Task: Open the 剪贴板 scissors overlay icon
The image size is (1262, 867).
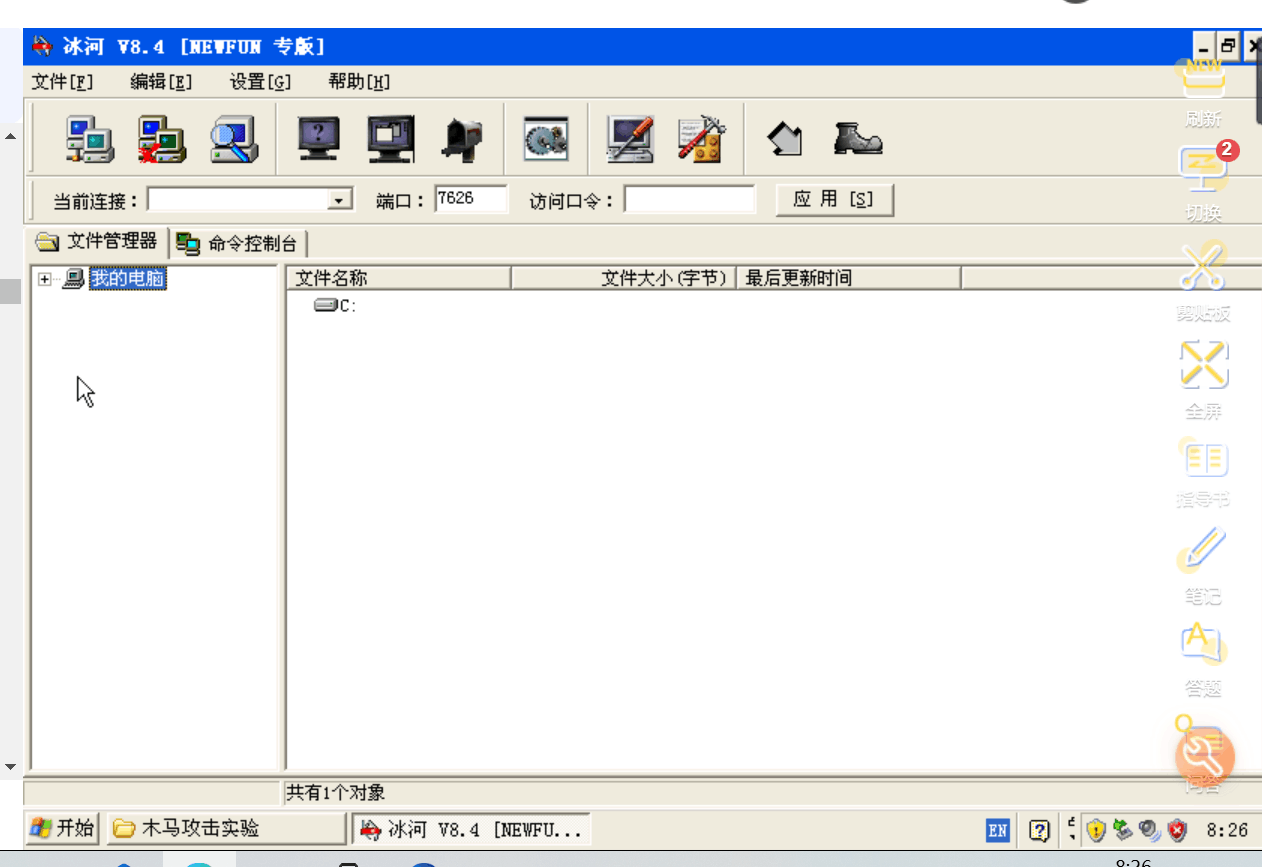Action: tap(1204, 282)
